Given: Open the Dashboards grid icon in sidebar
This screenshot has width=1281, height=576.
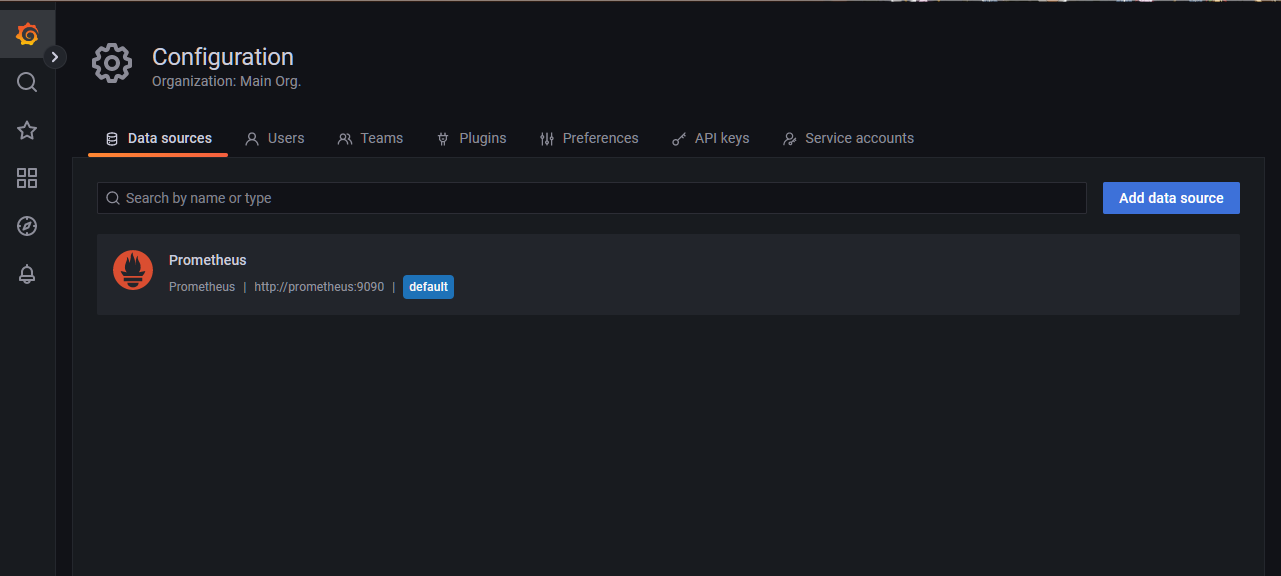Looking at the screenshot, I should tap(27, 178).
